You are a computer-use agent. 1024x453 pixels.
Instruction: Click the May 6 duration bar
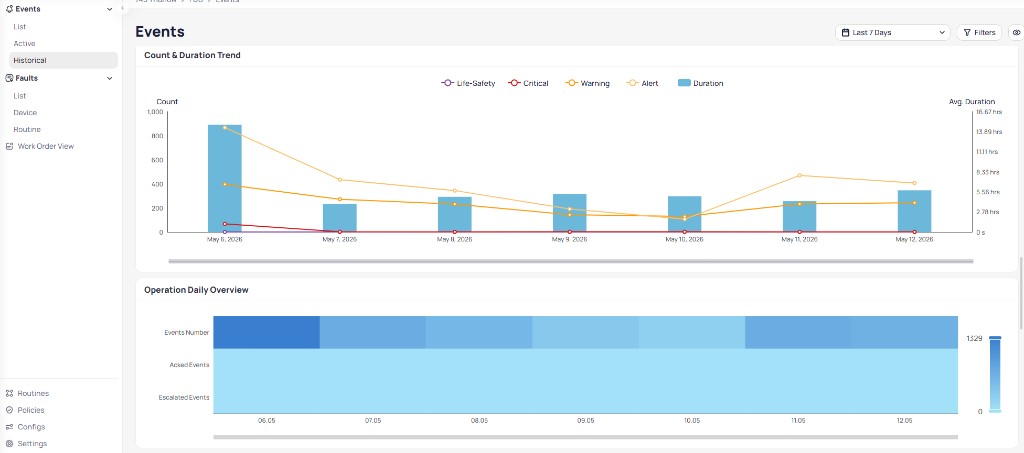click(x=225, y=178)
